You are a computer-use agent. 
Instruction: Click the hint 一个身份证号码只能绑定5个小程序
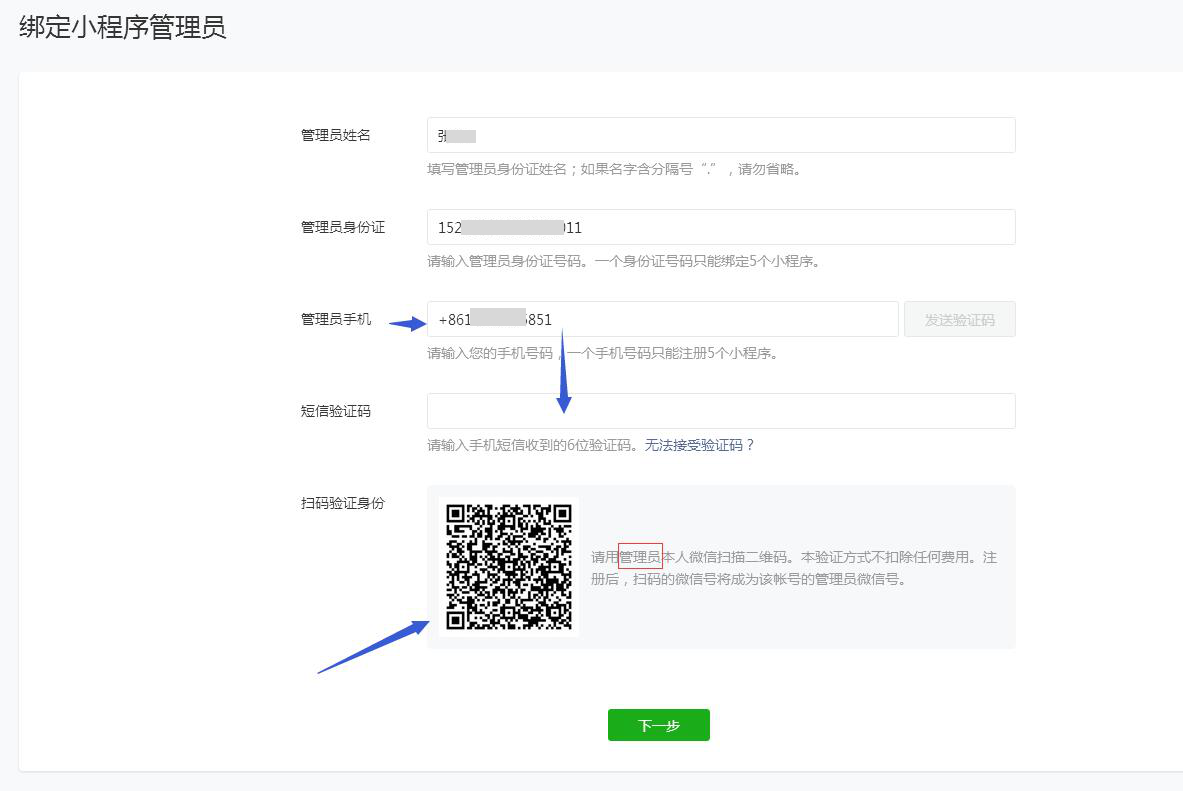point(703,261)
